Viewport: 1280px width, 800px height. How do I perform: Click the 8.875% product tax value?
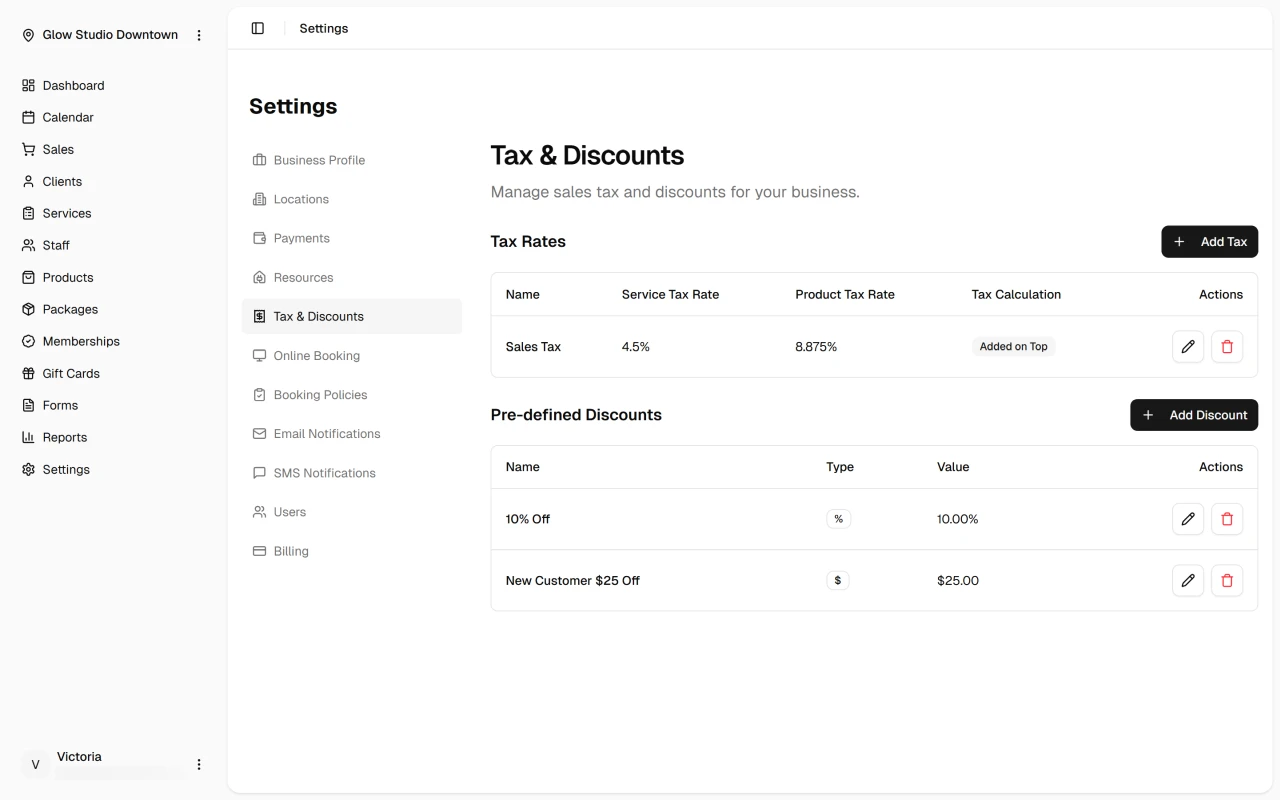click(816, 347)
